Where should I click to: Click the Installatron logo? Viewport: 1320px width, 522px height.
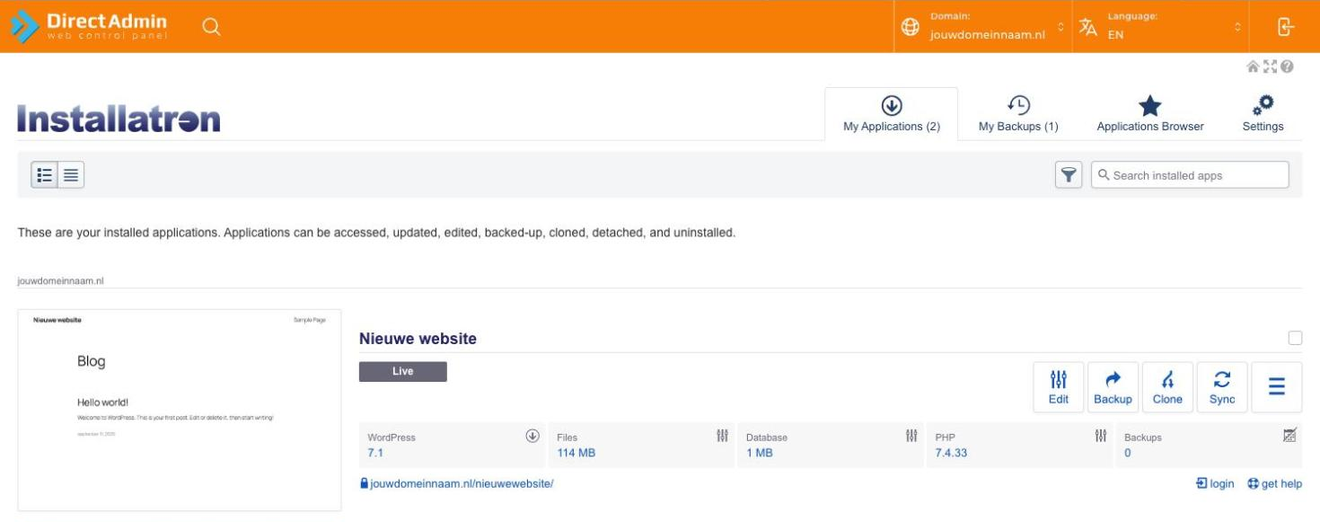pos(119,120)
